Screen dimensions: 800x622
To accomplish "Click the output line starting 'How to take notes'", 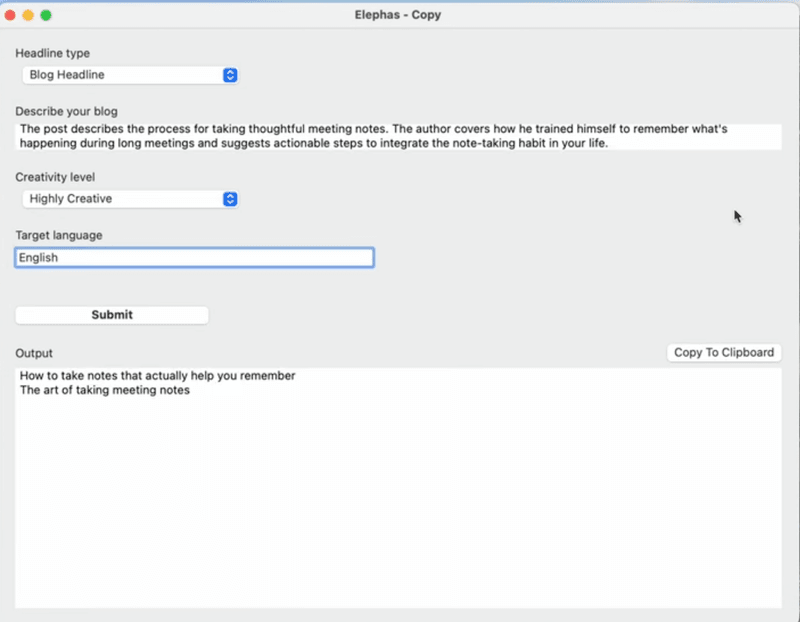I will 157,376.
